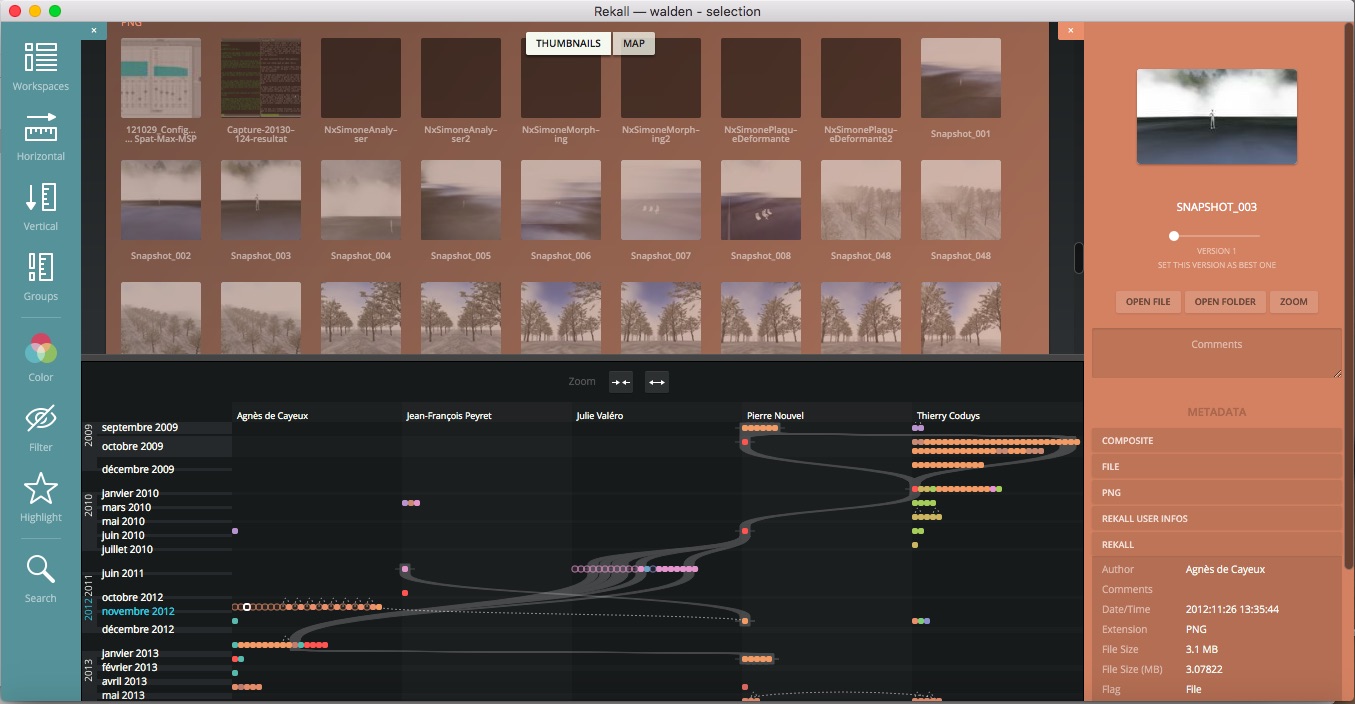The height and width of the screenshot is (704, 1355).
Task: Open the Groups options
Action: click(41, 276)
